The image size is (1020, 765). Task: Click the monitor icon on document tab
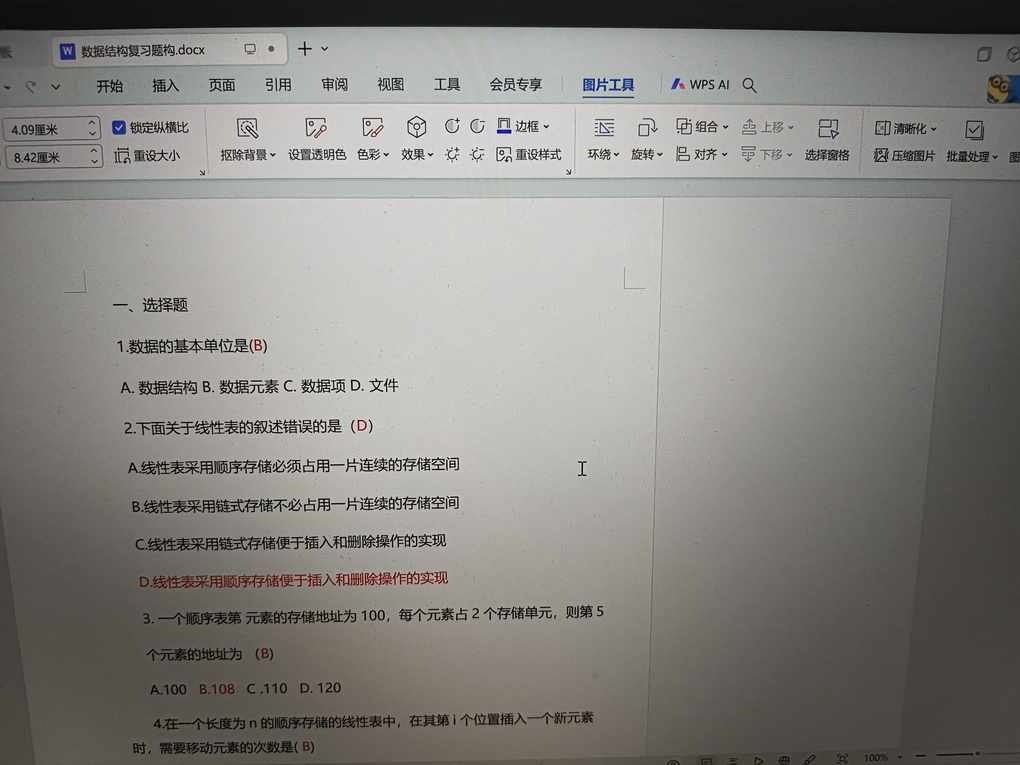pos(250,49)
